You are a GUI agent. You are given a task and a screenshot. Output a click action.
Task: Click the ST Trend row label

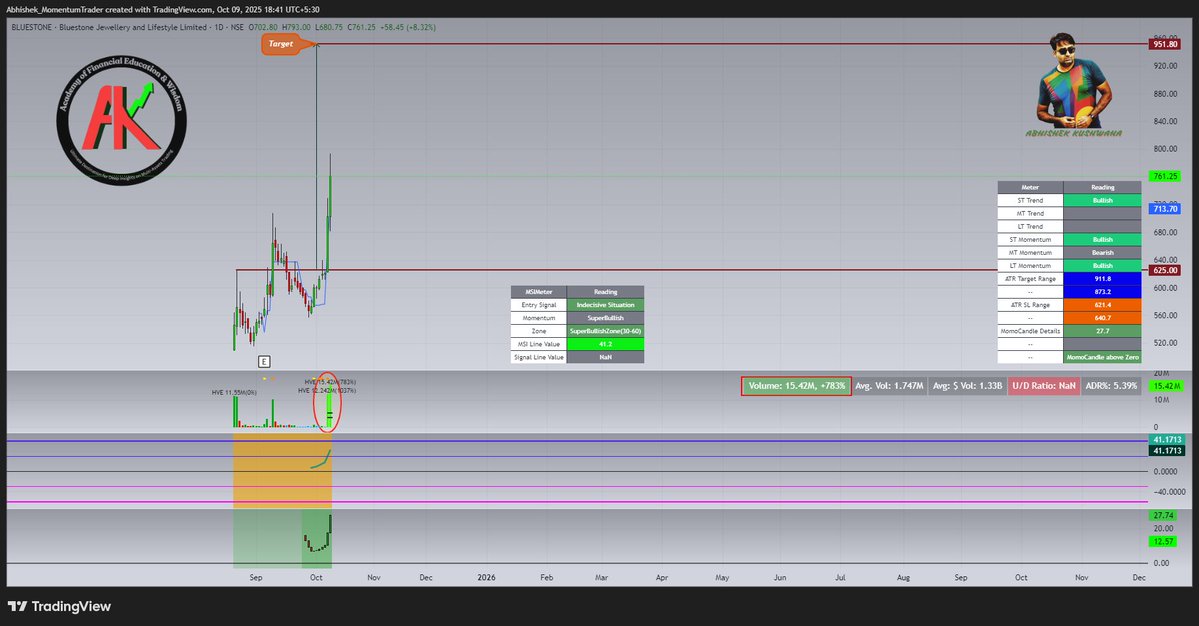tap(1030, 200)
